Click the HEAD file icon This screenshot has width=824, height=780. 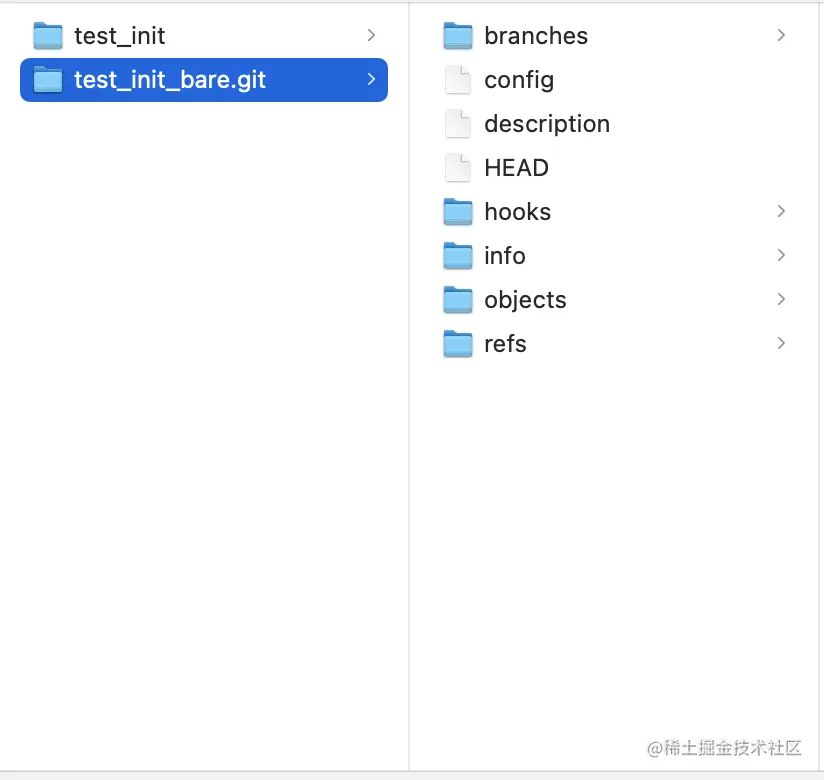click(x=458, y=168)
